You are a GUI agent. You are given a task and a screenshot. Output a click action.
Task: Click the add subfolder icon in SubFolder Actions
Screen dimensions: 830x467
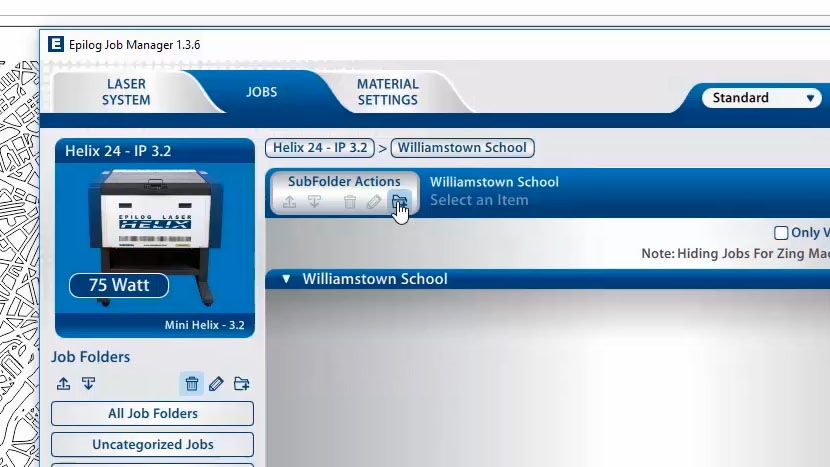(399, 202)
